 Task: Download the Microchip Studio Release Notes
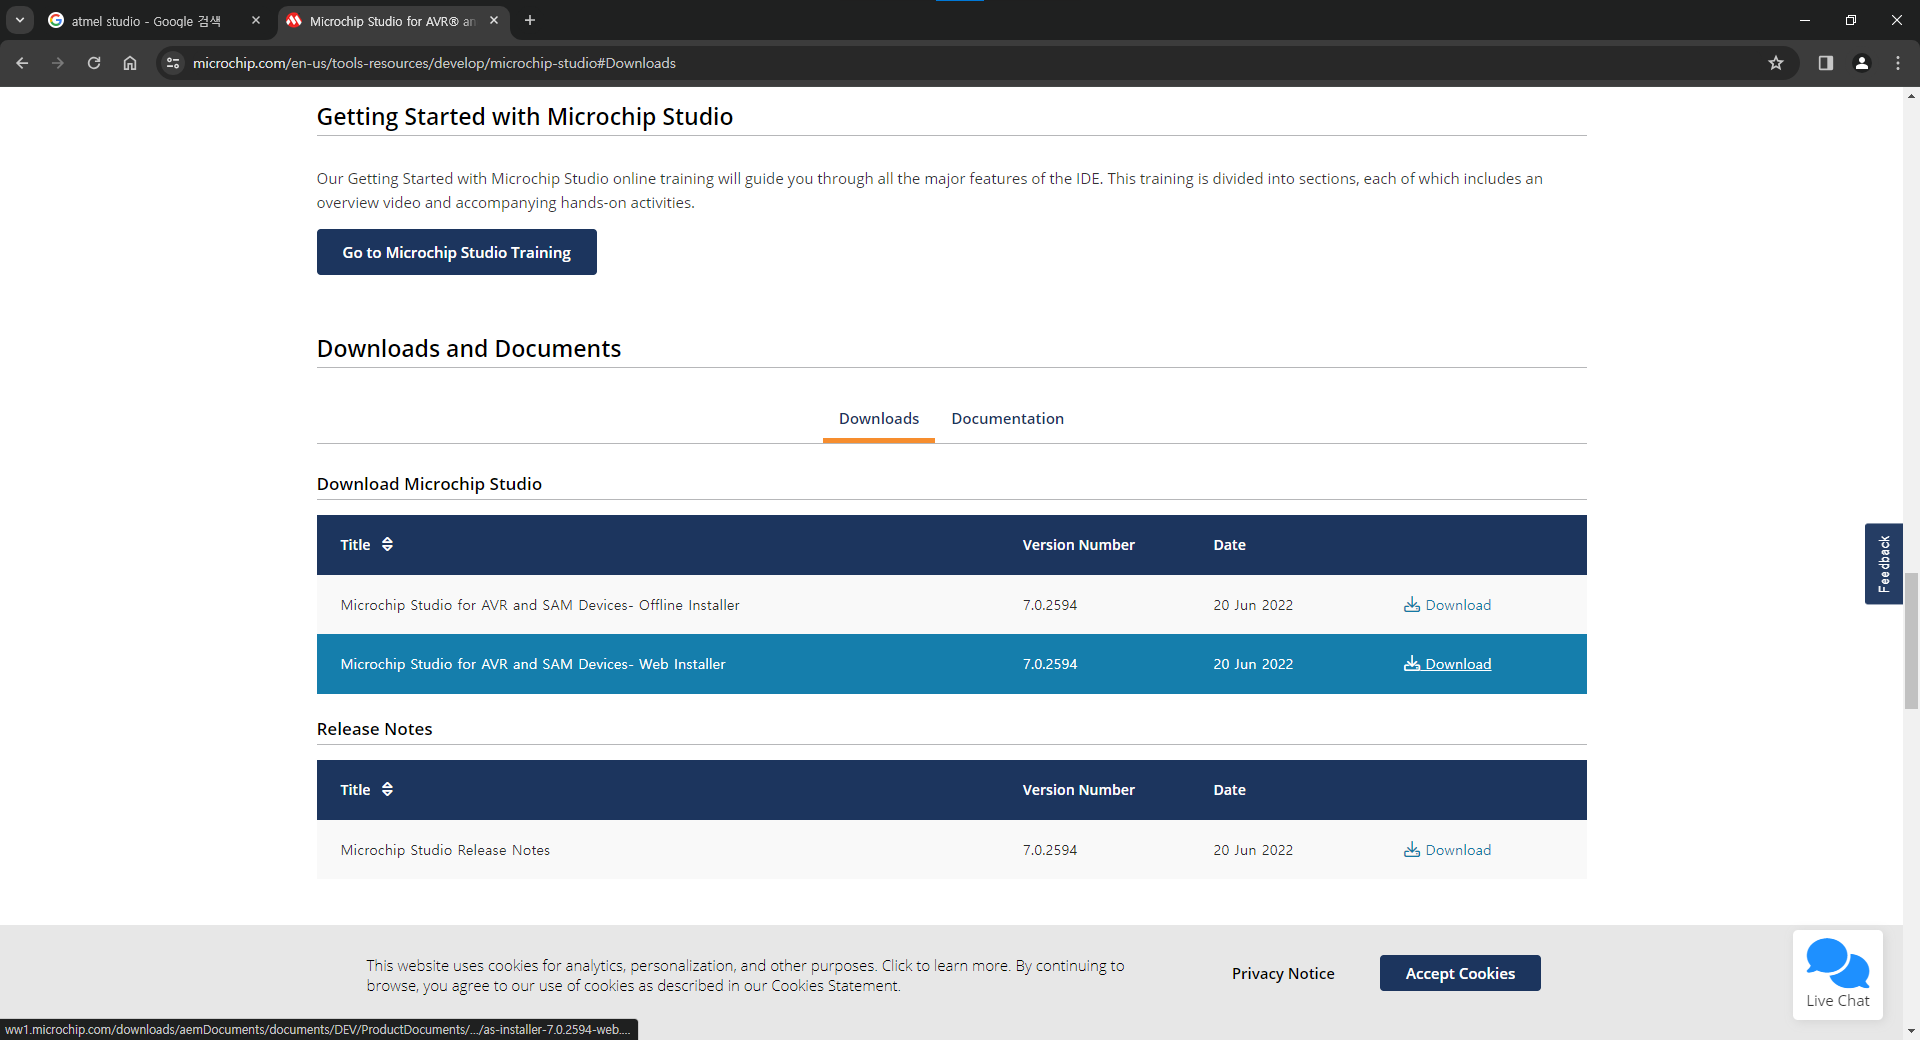[x=1447, y=850]
